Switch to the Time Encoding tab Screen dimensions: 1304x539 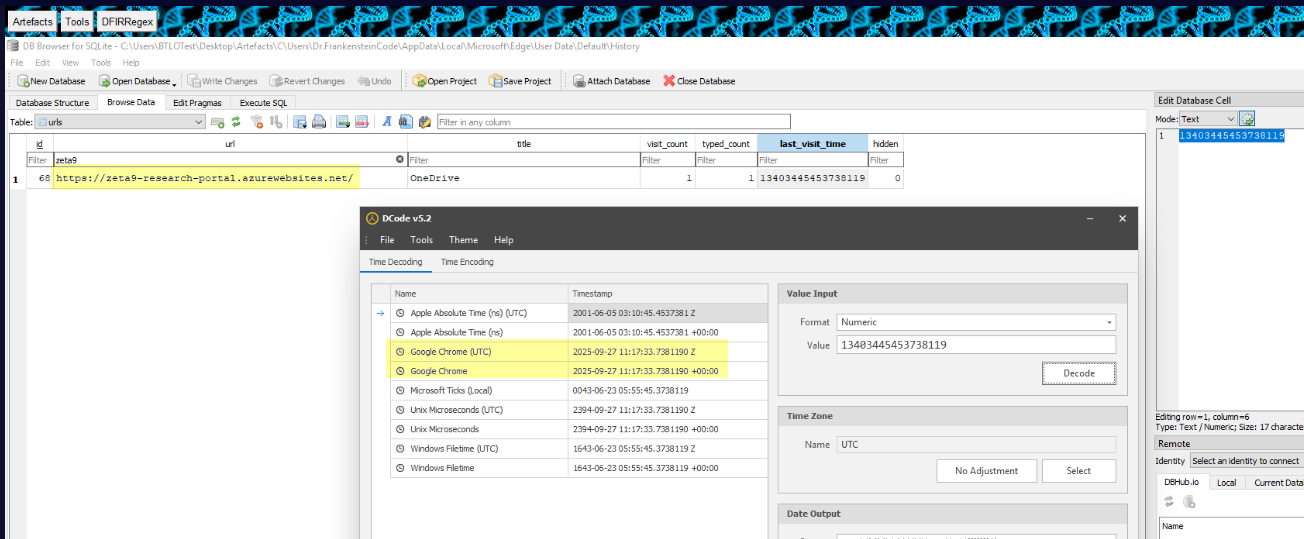coord(467,262)
